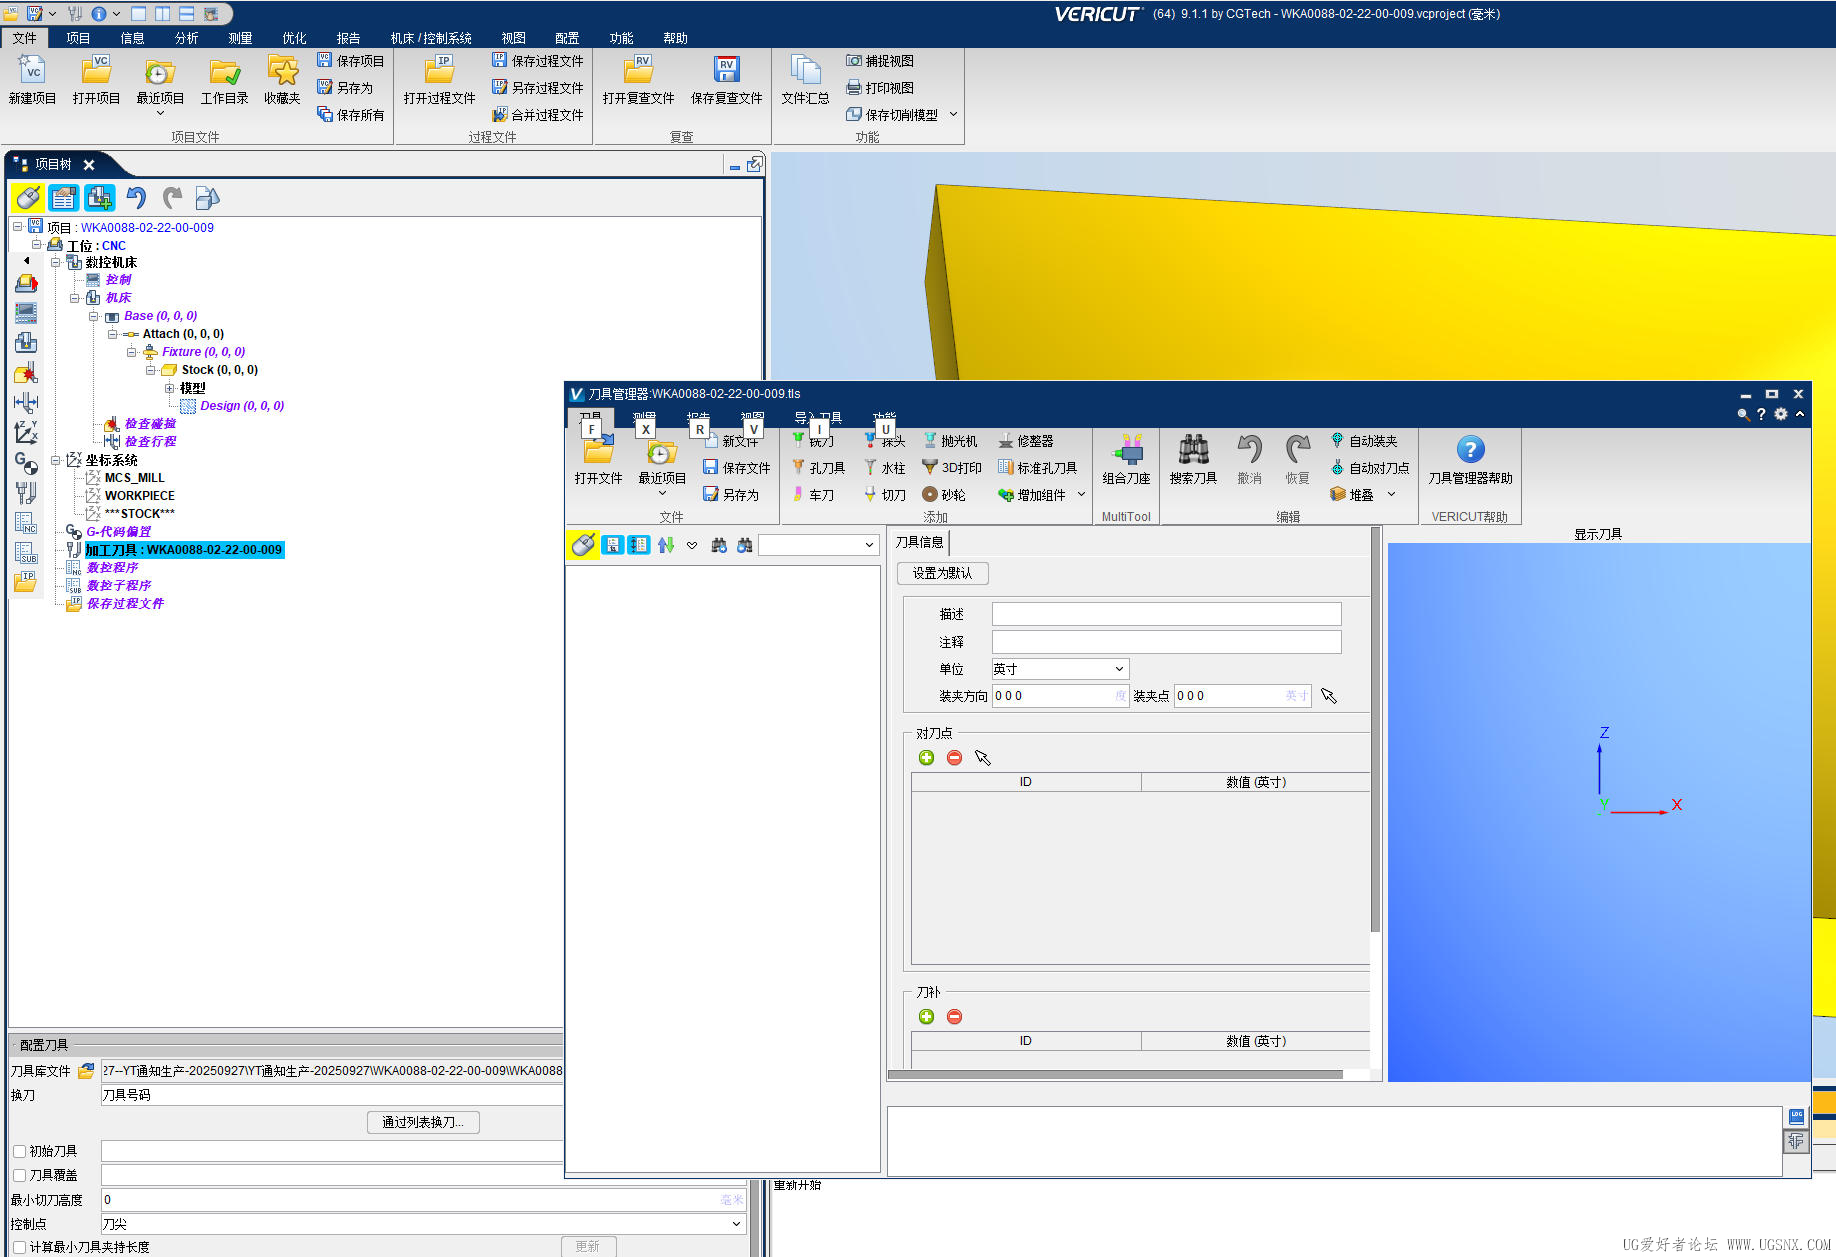Open the 项目 ribbon tab

coord(78,38)
